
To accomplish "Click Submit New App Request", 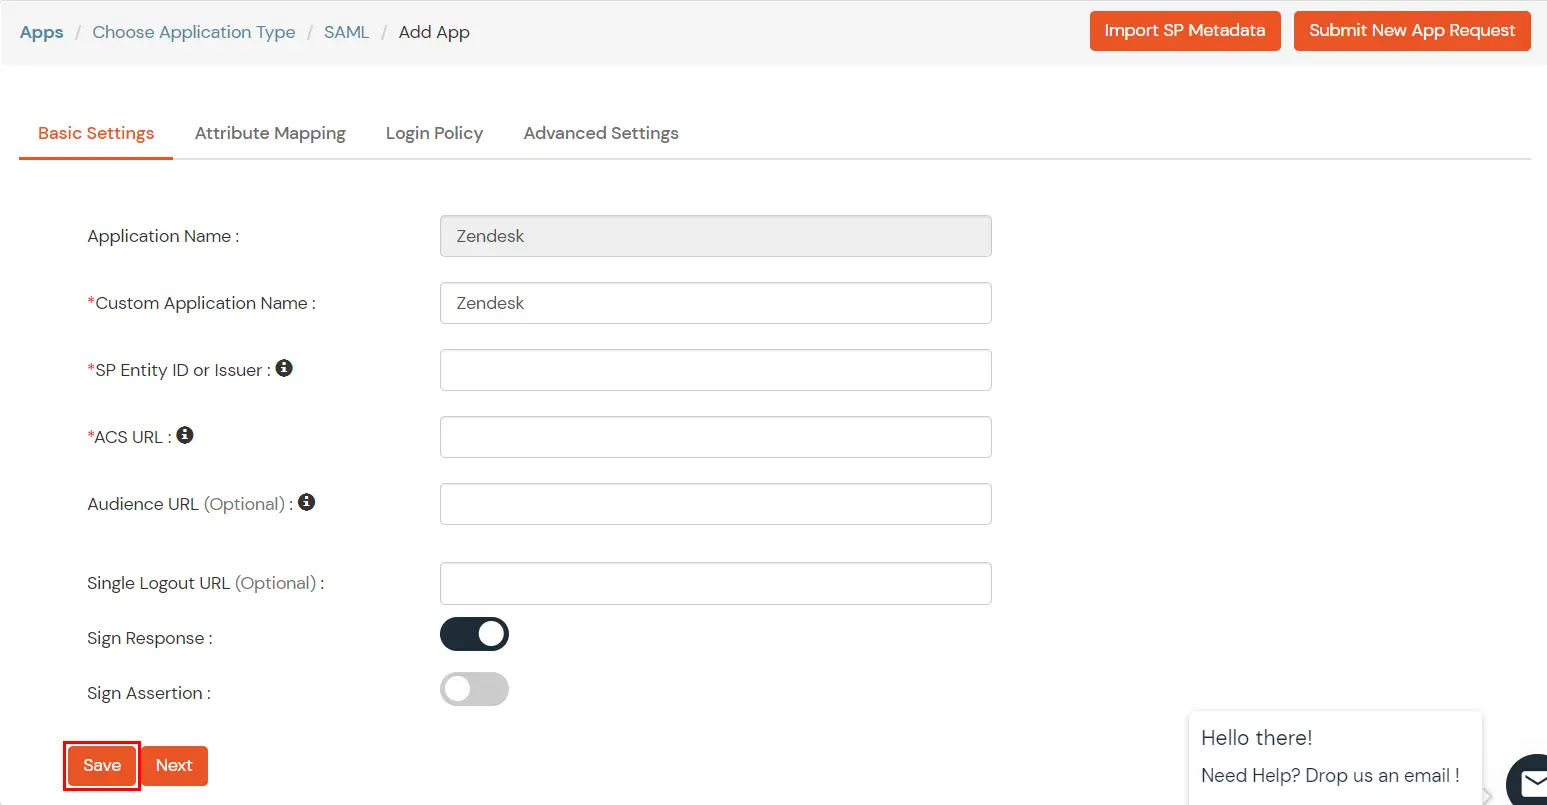I will 1412,31.
